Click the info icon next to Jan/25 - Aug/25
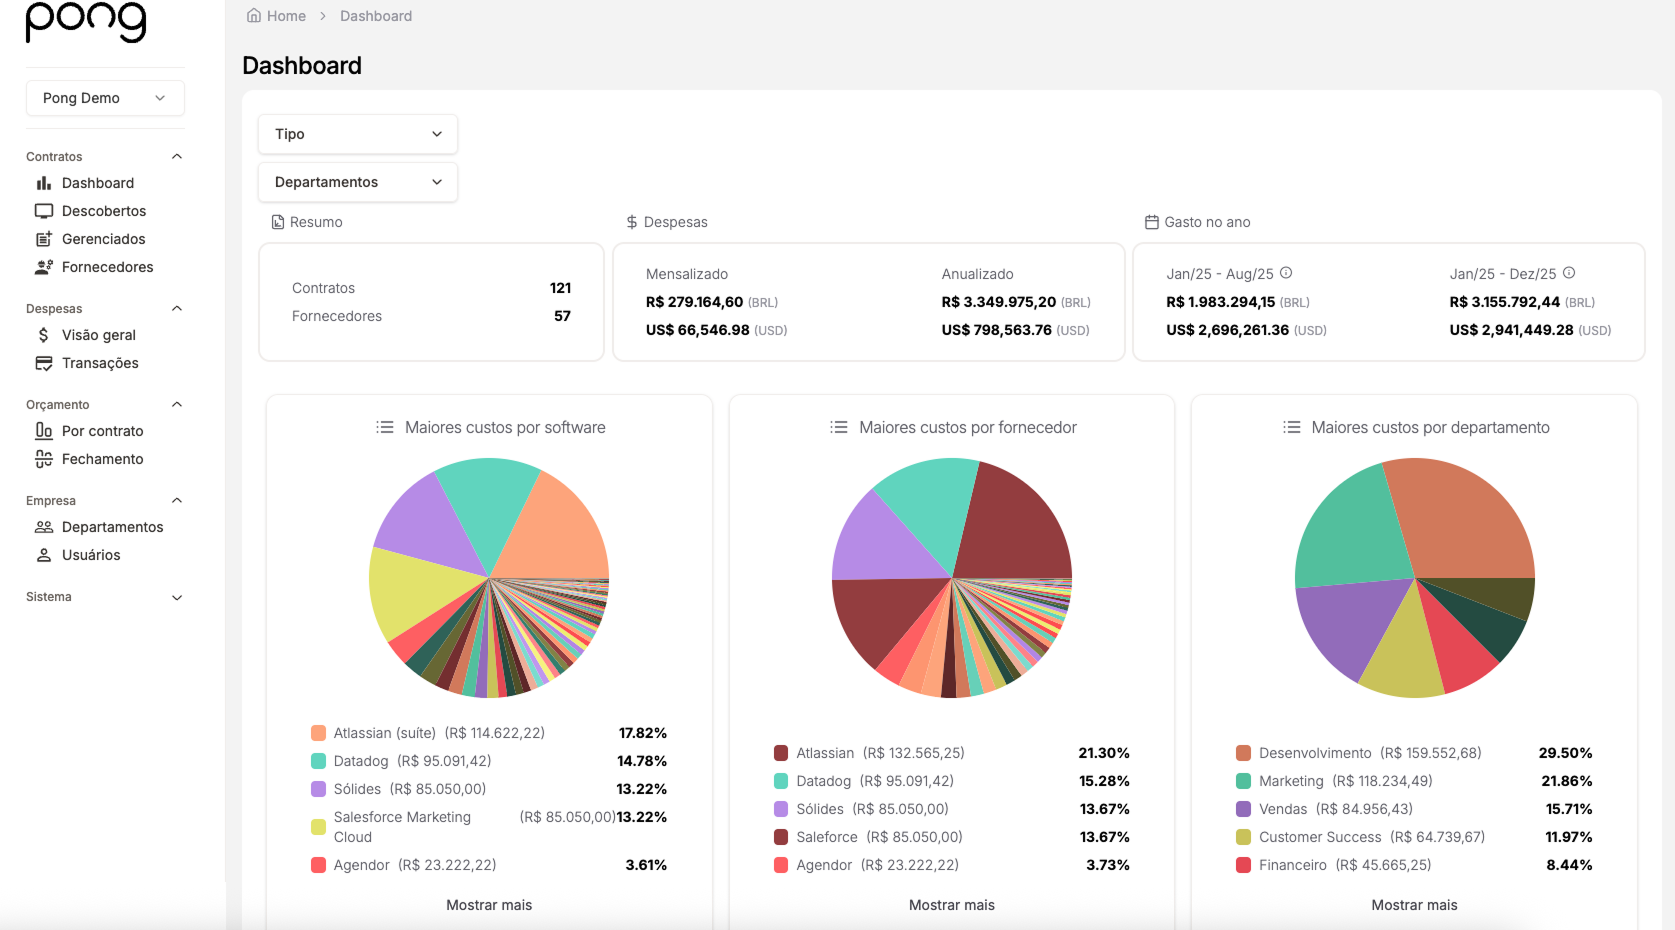Image resolution: width=1675 pixels, height=930 pixels. [1286, 273]
